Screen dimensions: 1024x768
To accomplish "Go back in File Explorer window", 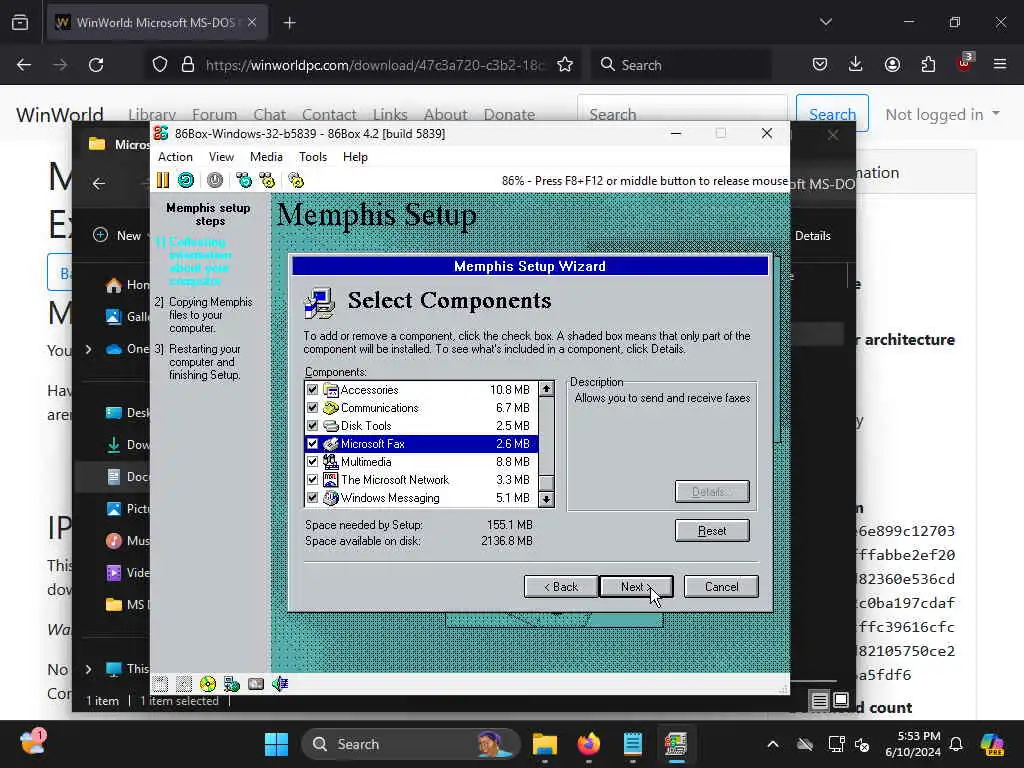I will [99, 184].
